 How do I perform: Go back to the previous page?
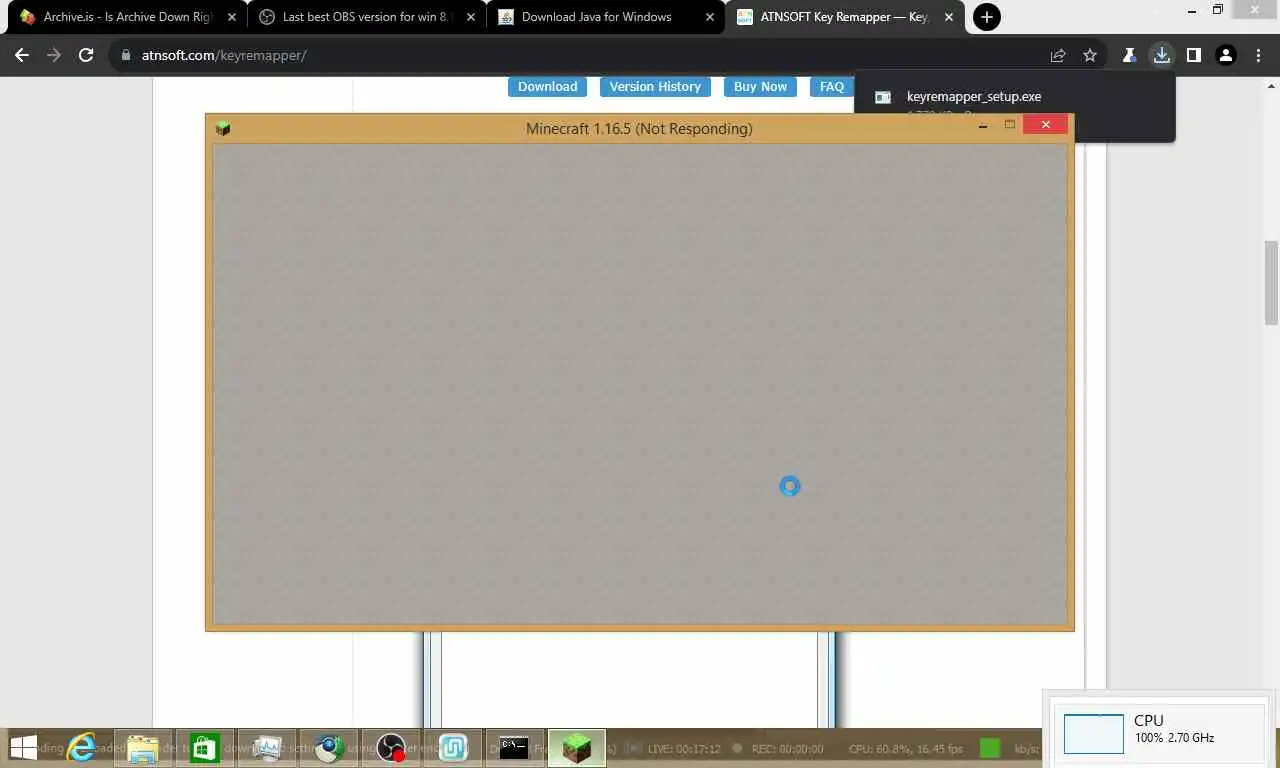coord(22,55)
